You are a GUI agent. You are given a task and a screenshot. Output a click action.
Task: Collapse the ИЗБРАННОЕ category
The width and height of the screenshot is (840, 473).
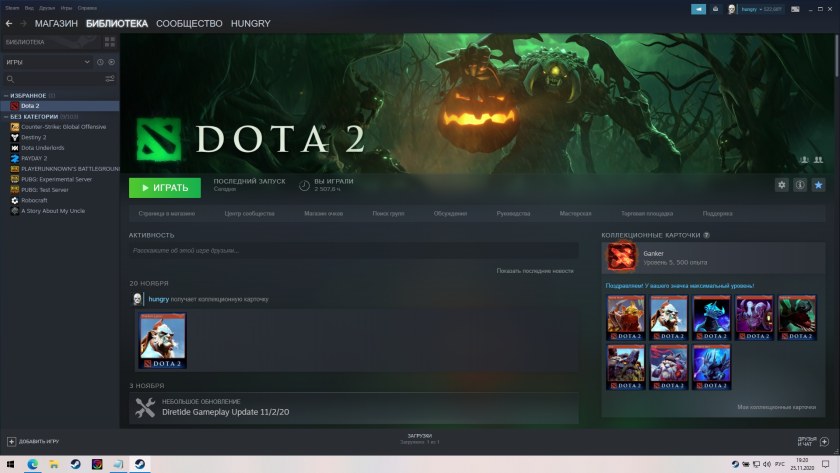(x=6, y=95)
